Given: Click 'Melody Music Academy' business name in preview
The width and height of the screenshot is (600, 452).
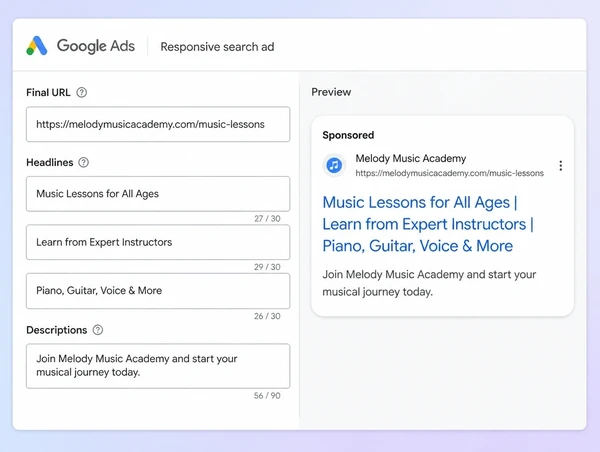Looking at the screenshot, I should [x=411, y=158].
